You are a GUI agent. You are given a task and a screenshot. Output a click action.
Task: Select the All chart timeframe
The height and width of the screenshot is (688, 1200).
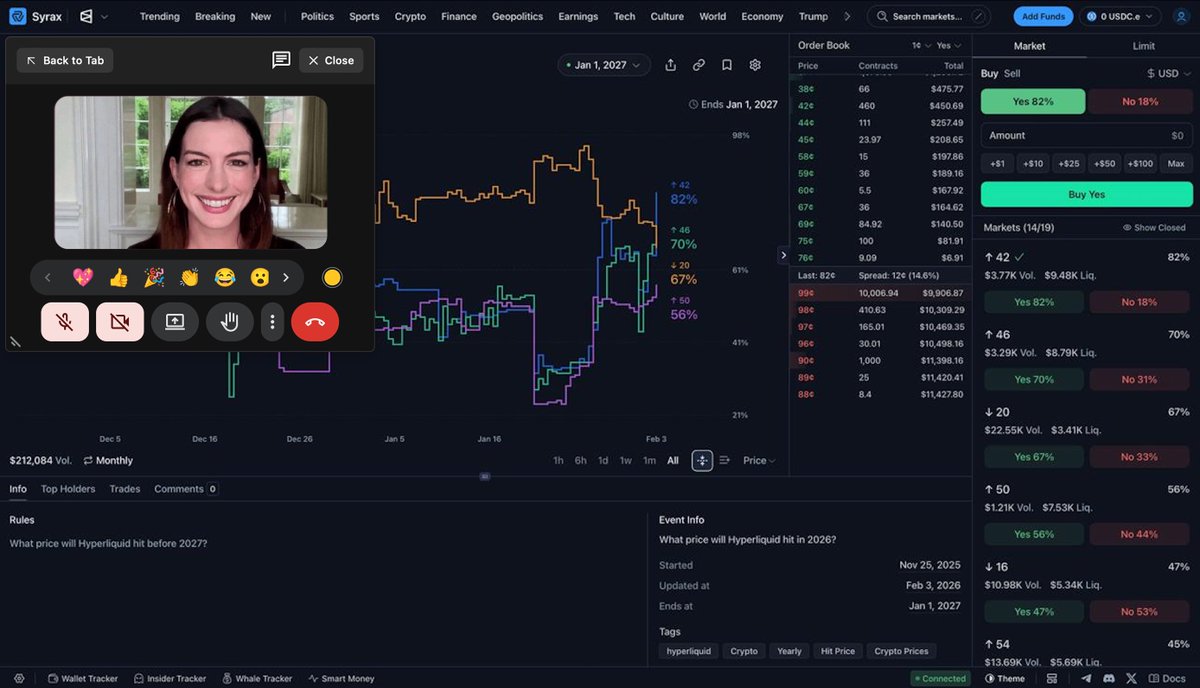click(673, 460)
